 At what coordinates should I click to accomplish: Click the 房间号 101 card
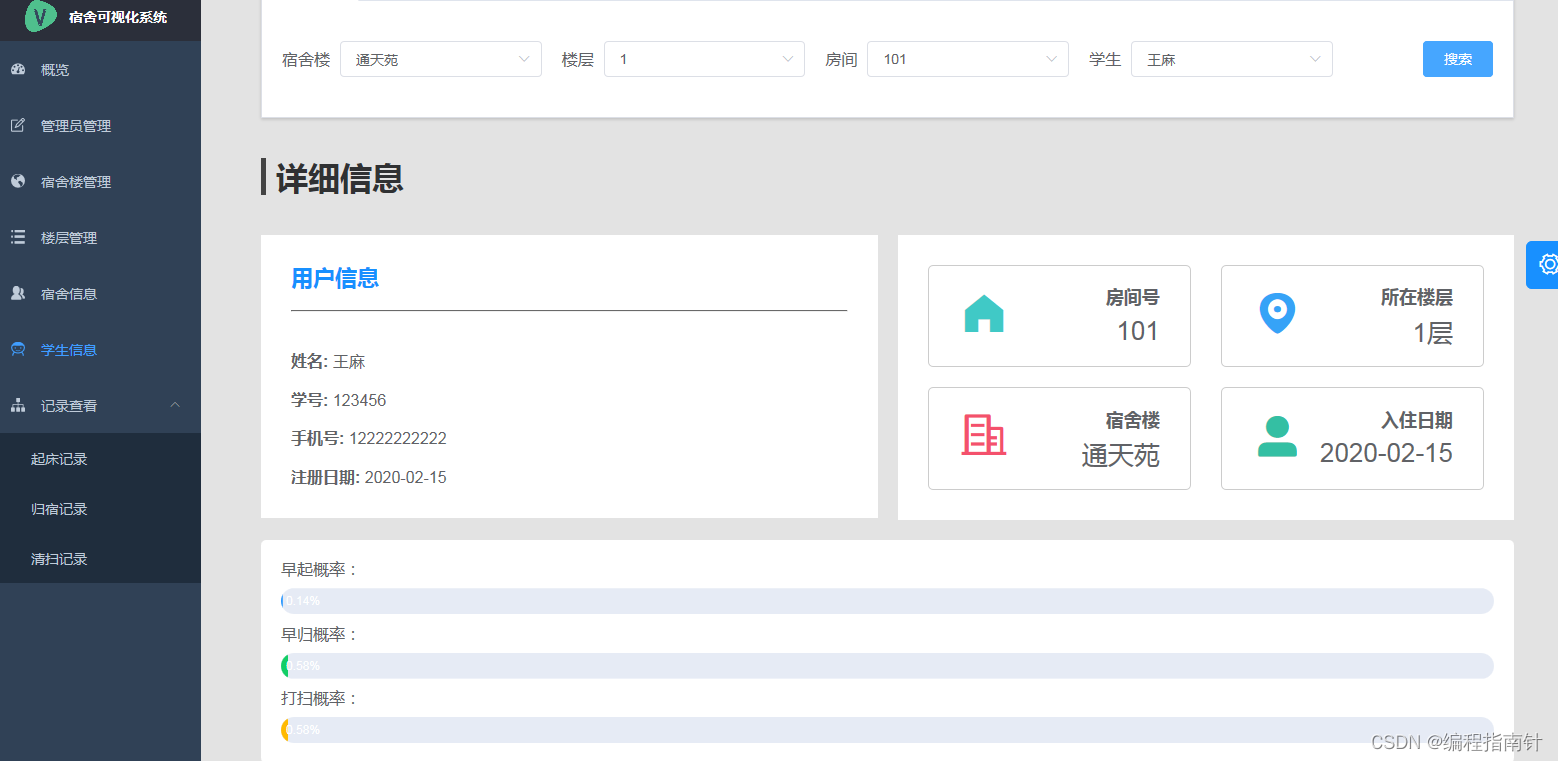tap(1059, 316)
